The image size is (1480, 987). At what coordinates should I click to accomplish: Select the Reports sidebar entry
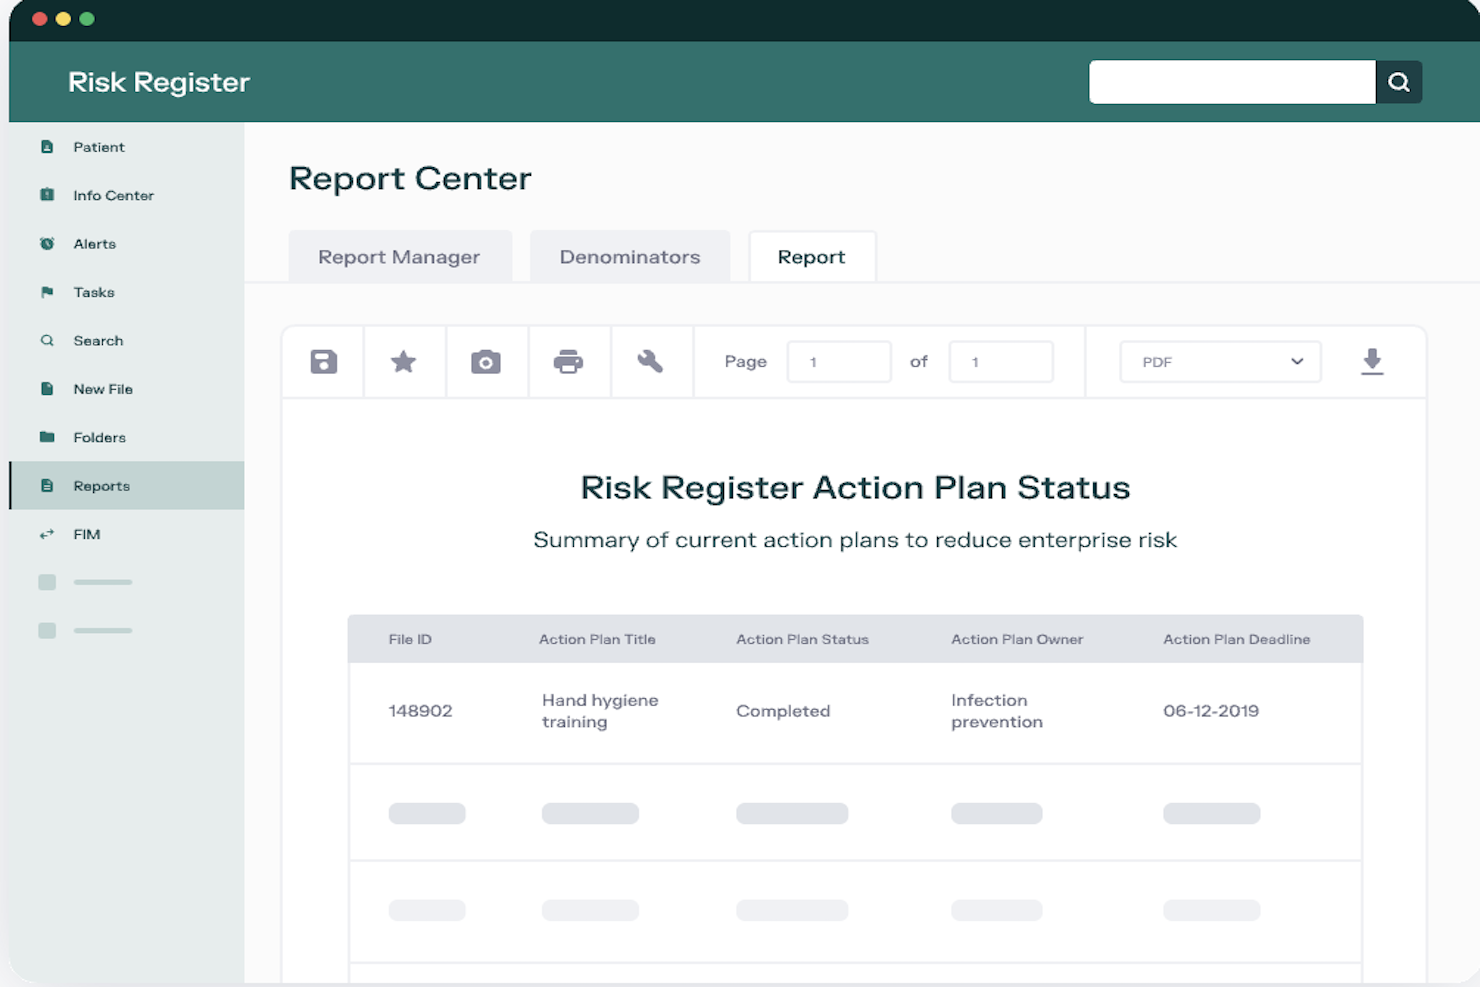pyautogui.click(x=100, y=485)
